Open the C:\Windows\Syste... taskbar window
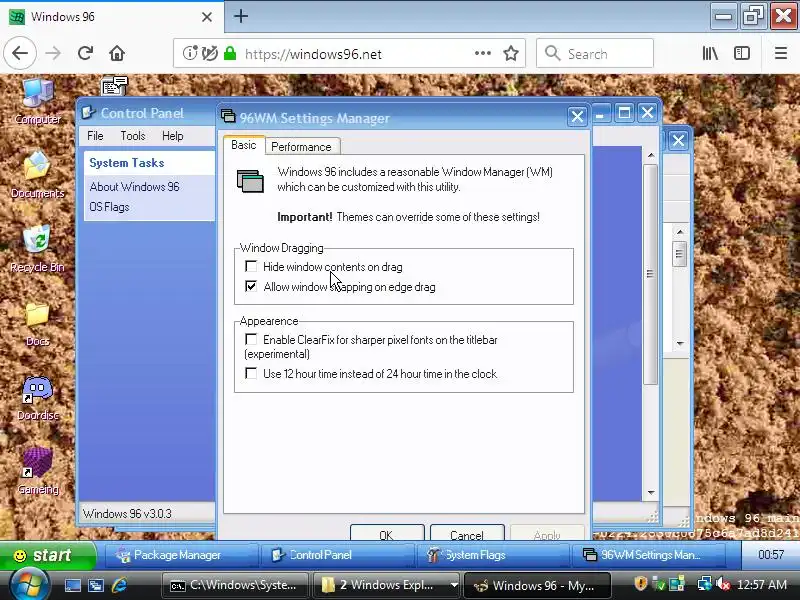Image resolution: width=800 pixels, height=600 pixels. (x=235, y=585)
